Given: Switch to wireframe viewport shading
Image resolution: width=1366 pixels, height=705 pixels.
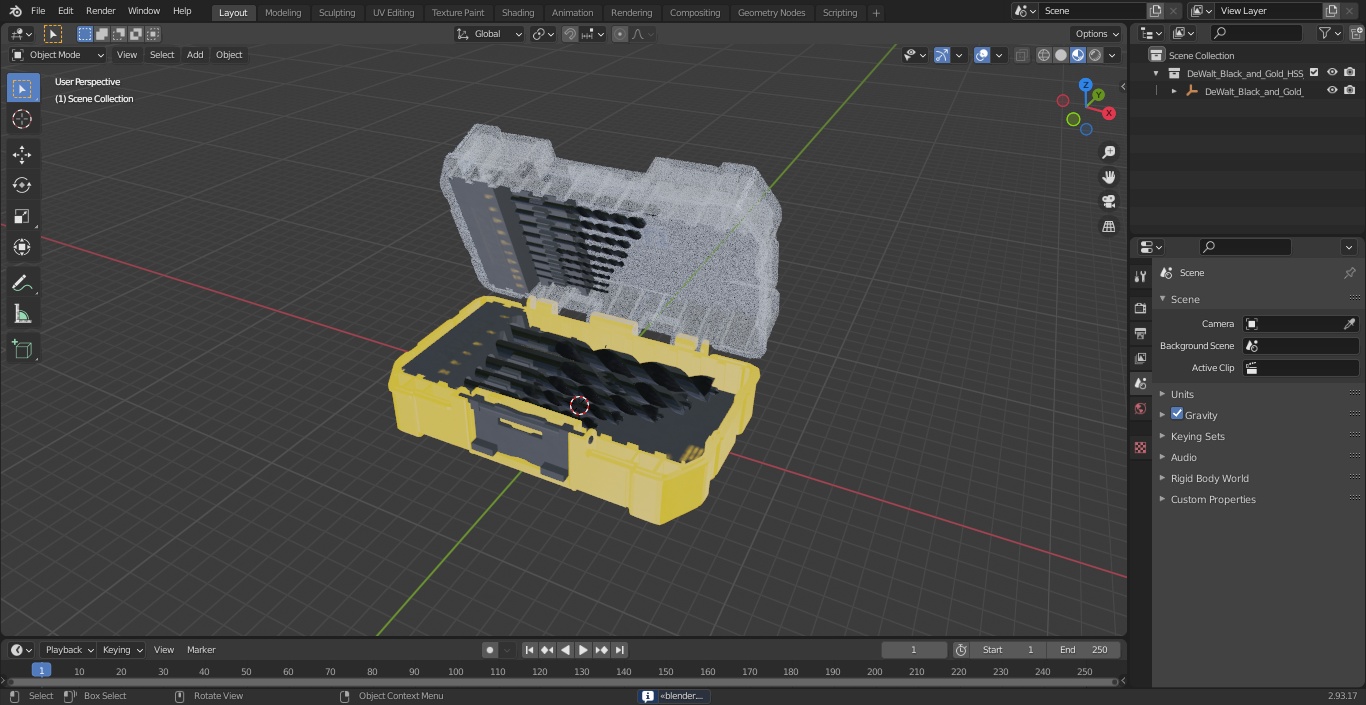Looking at the screenshot, I should click(1044, 55).
